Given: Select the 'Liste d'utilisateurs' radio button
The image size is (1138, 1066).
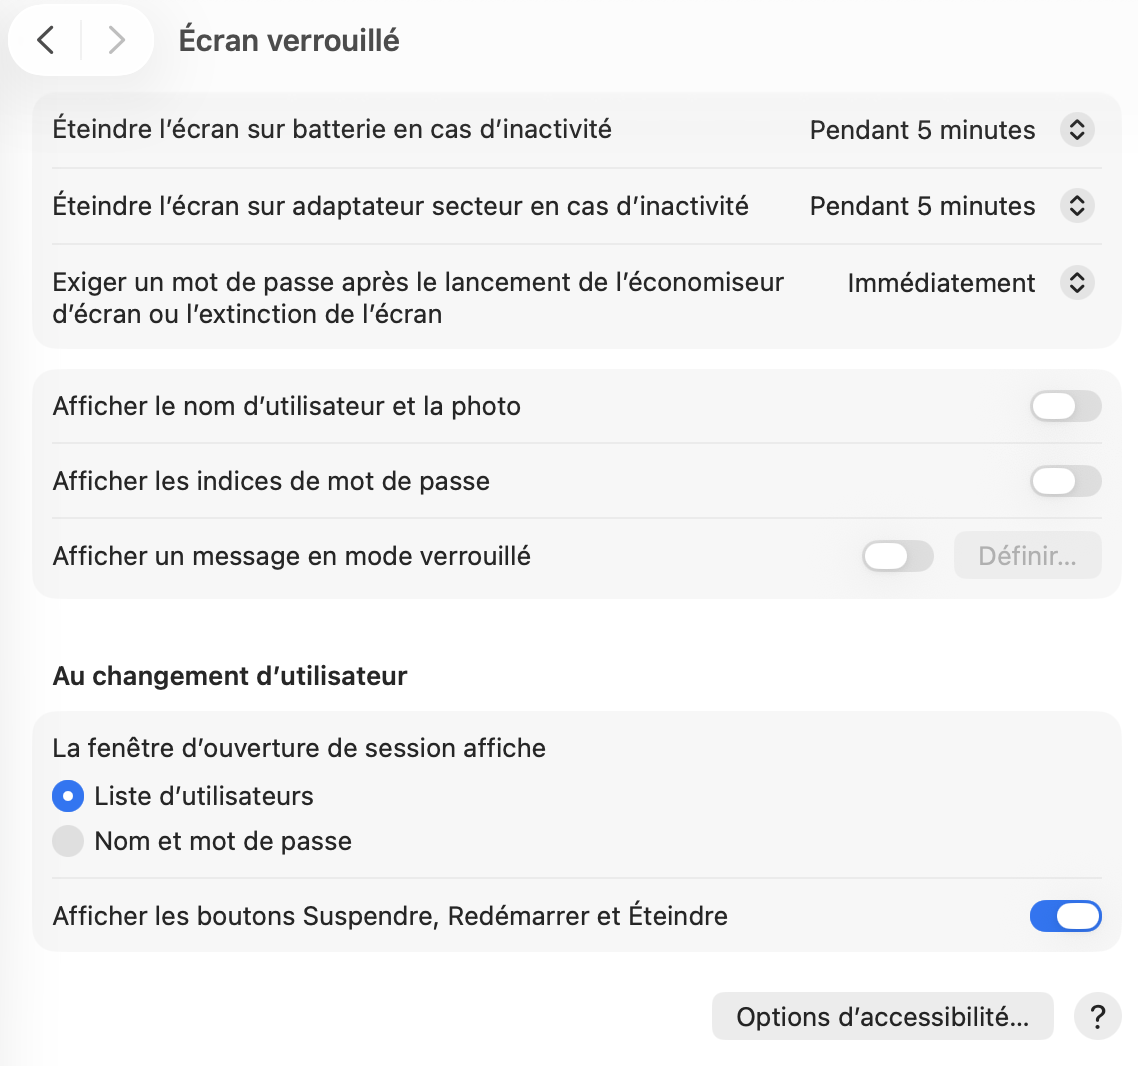Looking at the screenshot, I should (x=68, y=797).
